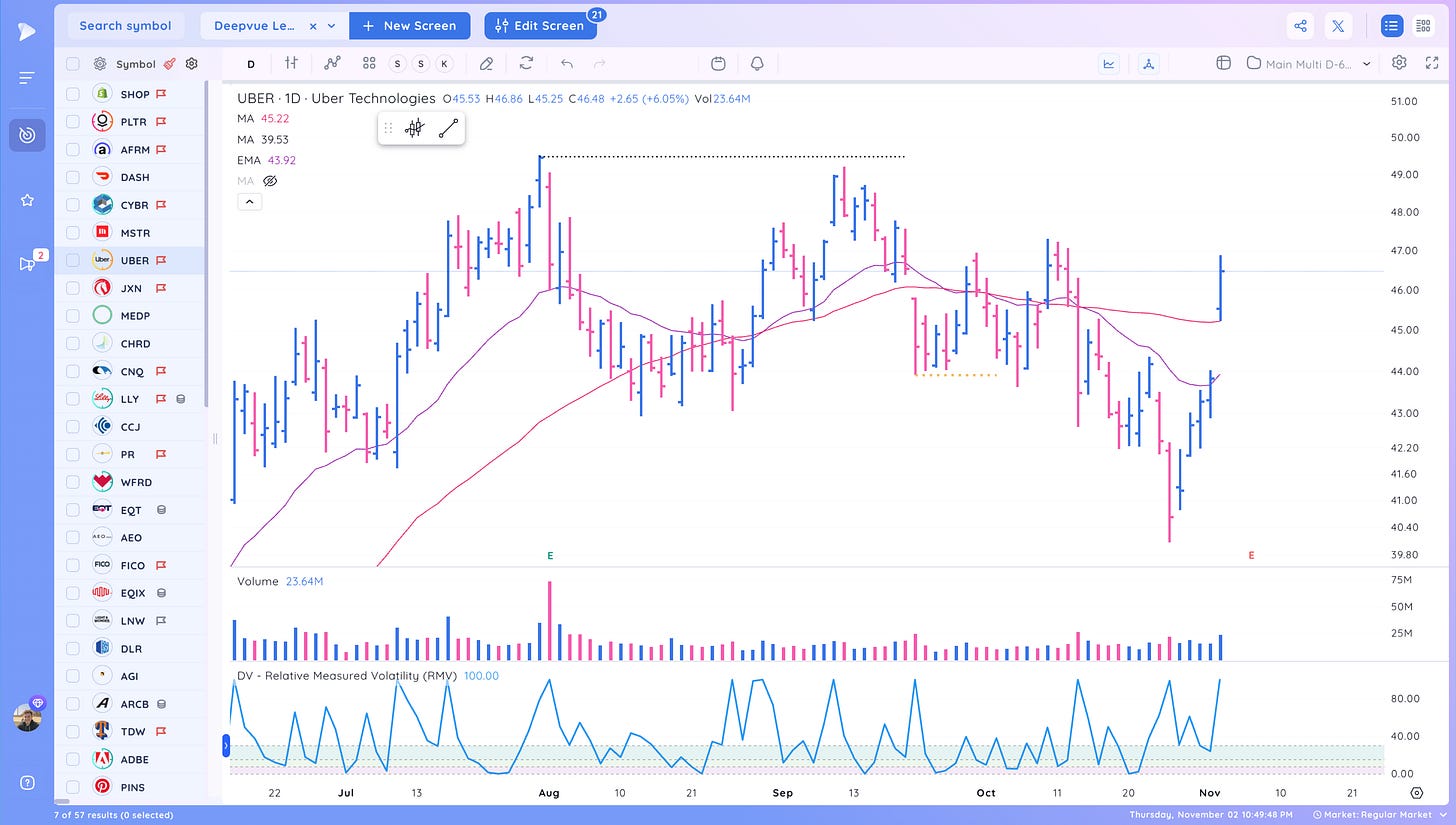Click the Edit Screen button
The image size is (1456, 825).
click(541, 26)
